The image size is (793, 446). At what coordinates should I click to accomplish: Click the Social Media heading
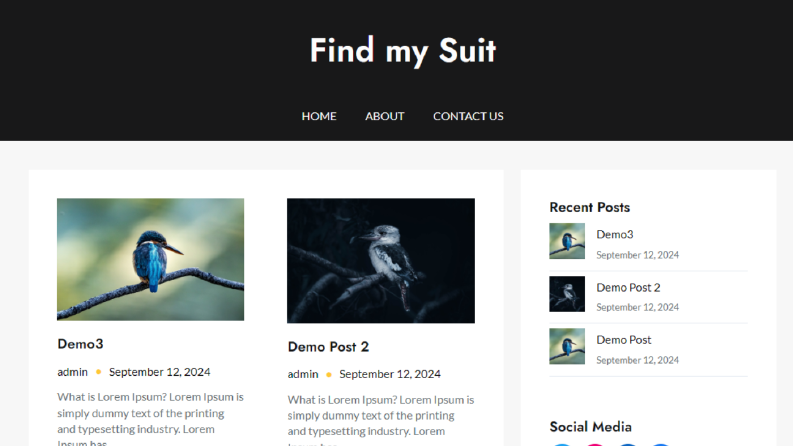pyautogui.click(x=591, y=427)
